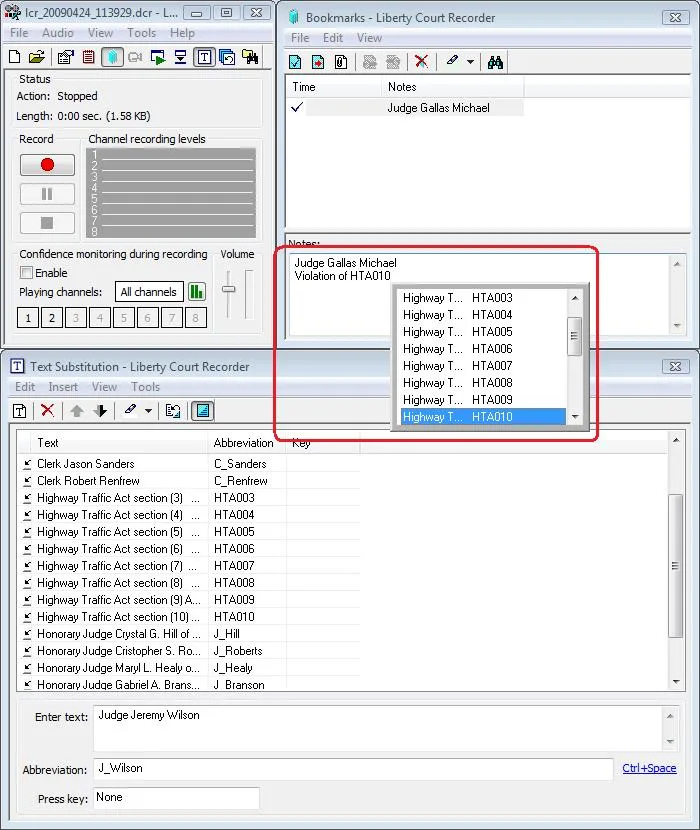The width and height of the screenshot is (700, 830).
Task: Click the green play window icon in recorder toolbar
Action: tap(157, 57)
